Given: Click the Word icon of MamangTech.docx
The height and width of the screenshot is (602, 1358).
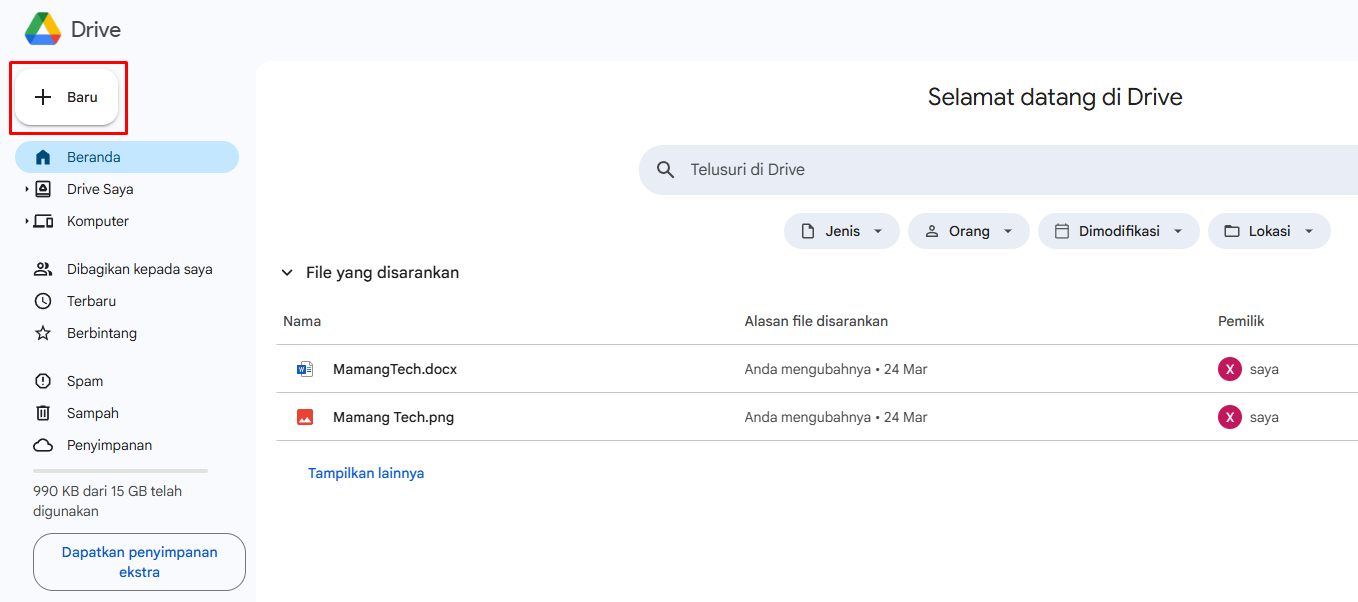Looking at the screenshot, I should [x=305, y=369].
